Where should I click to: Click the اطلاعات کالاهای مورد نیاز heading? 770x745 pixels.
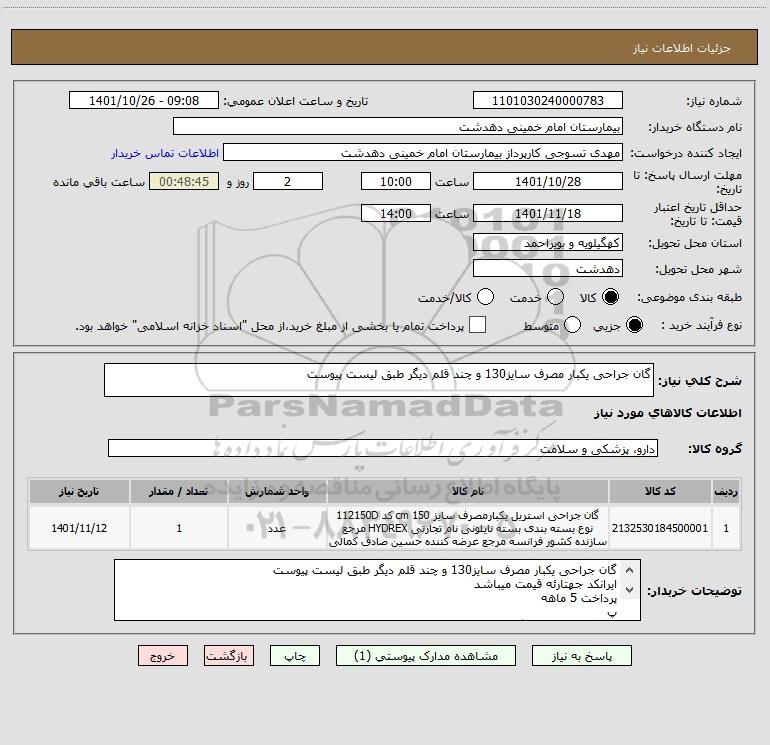[667, 413]
